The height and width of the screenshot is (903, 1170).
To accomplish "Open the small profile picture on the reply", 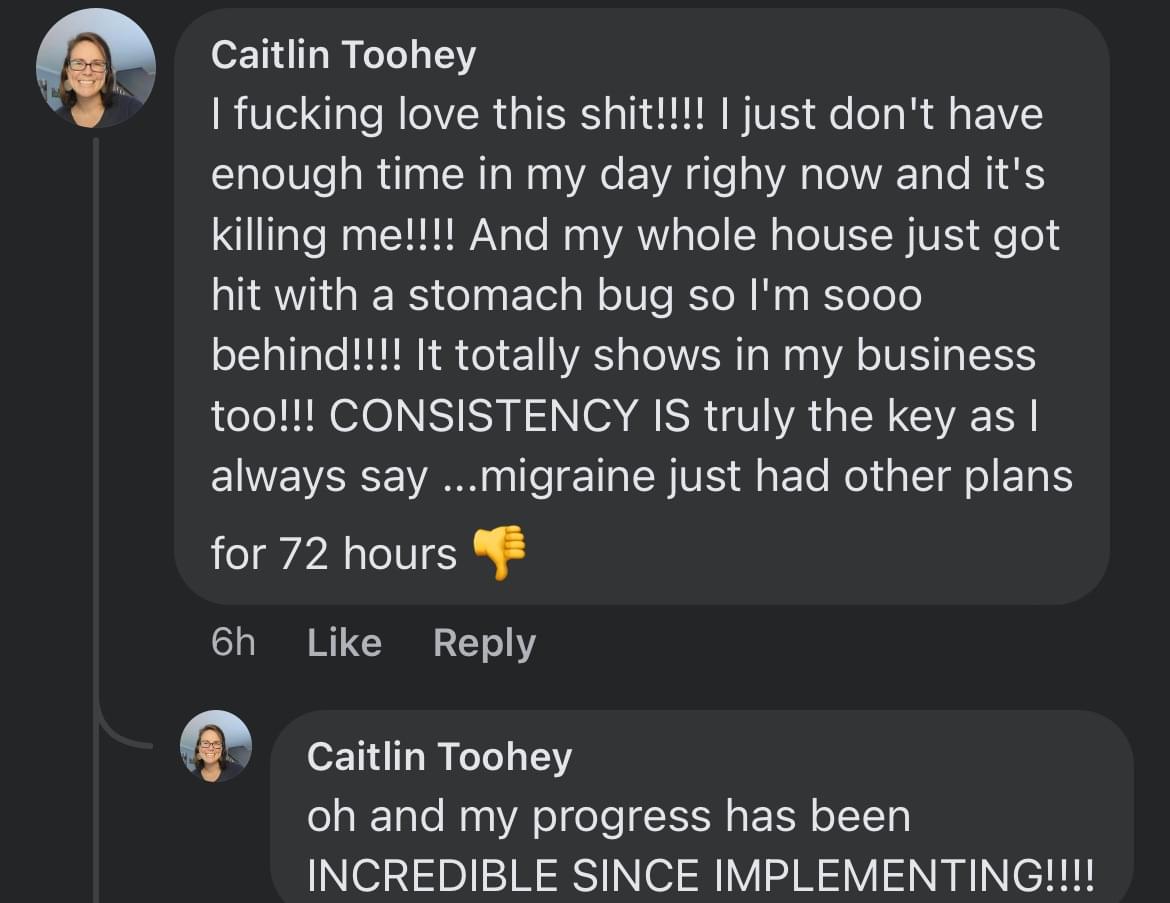I will coord(215,746).
